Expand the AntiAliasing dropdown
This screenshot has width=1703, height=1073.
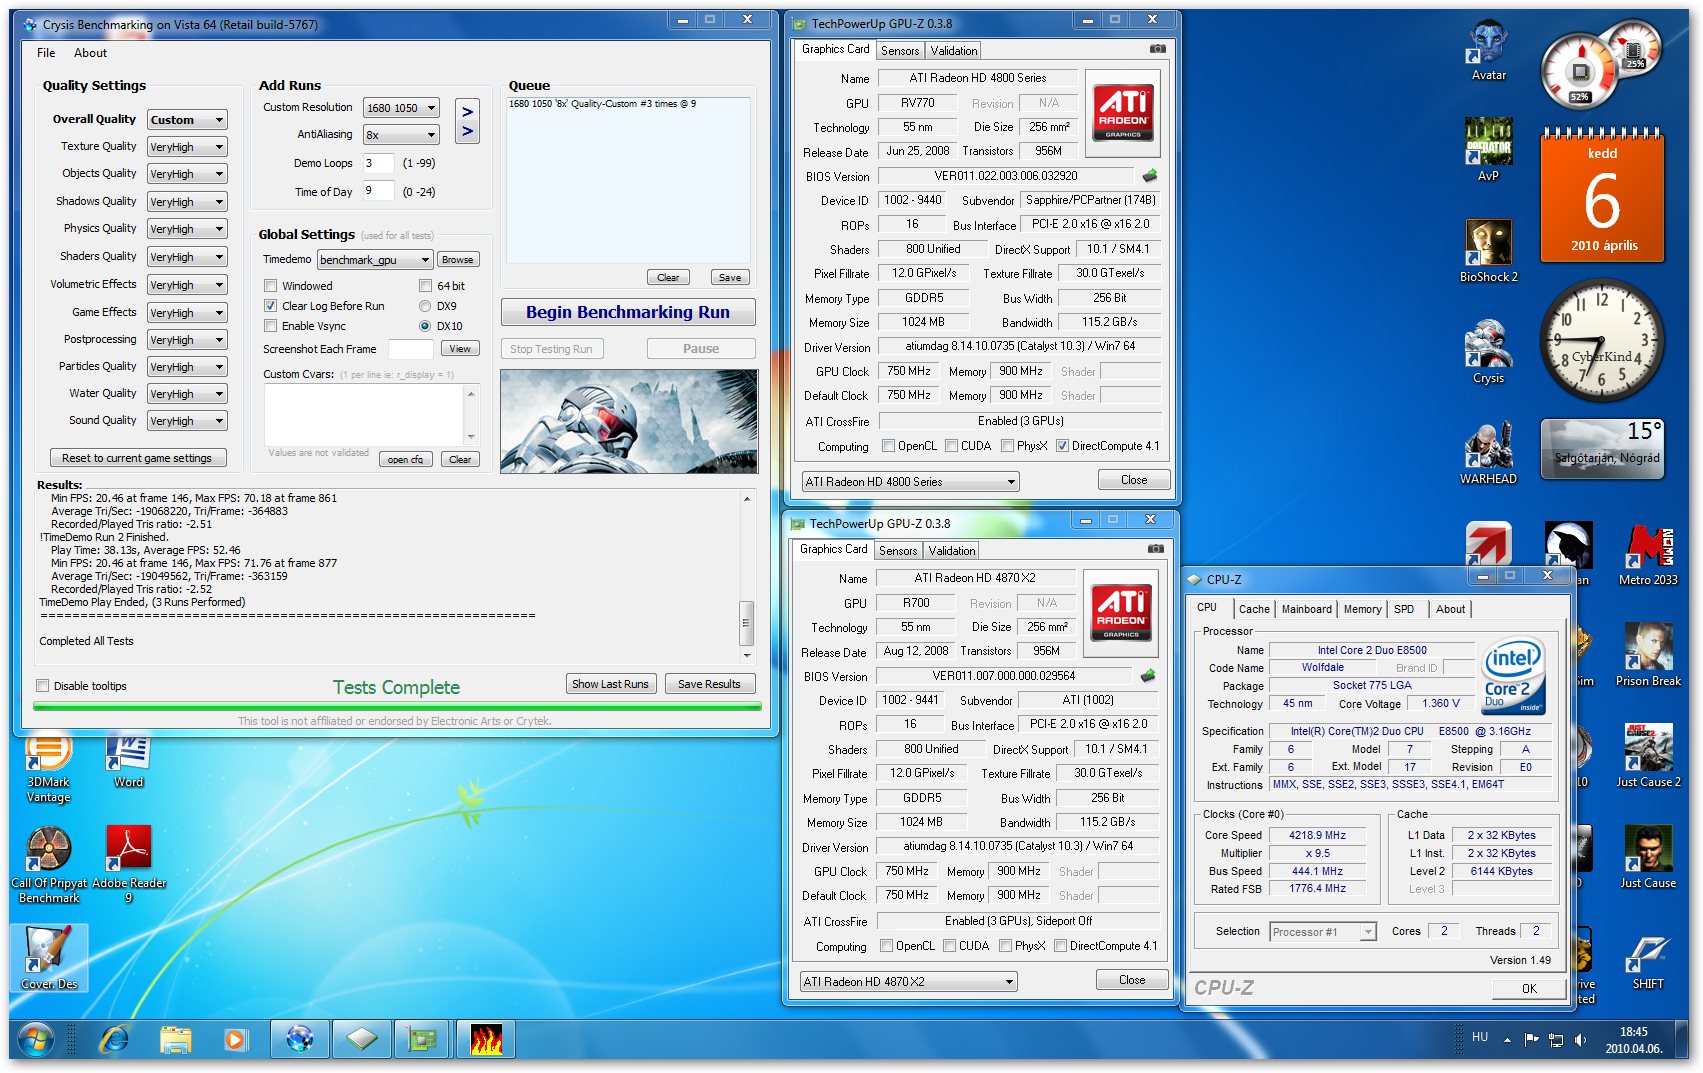401,135
